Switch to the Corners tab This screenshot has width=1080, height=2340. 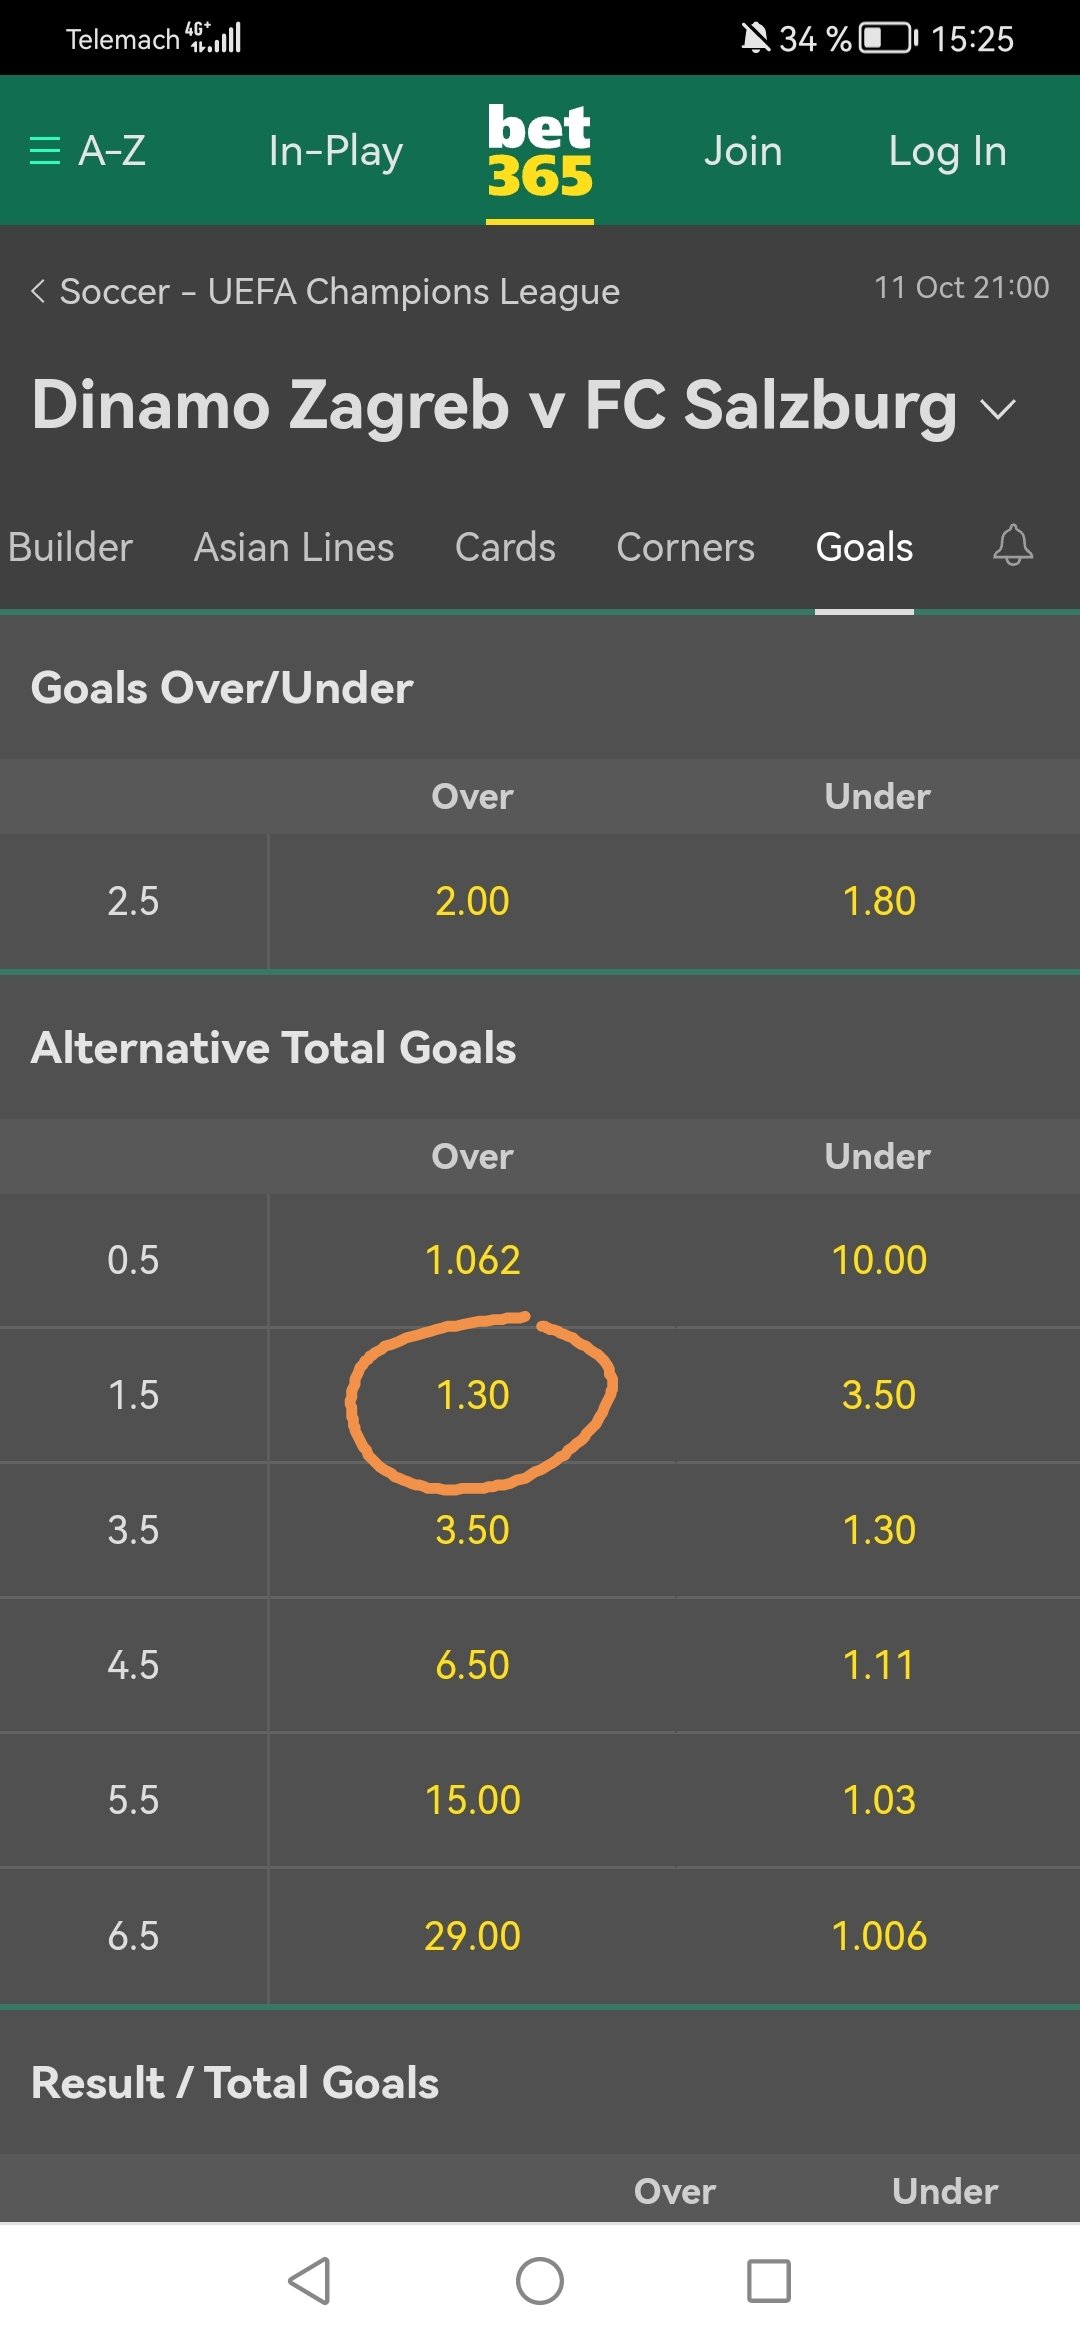[685, 547]
